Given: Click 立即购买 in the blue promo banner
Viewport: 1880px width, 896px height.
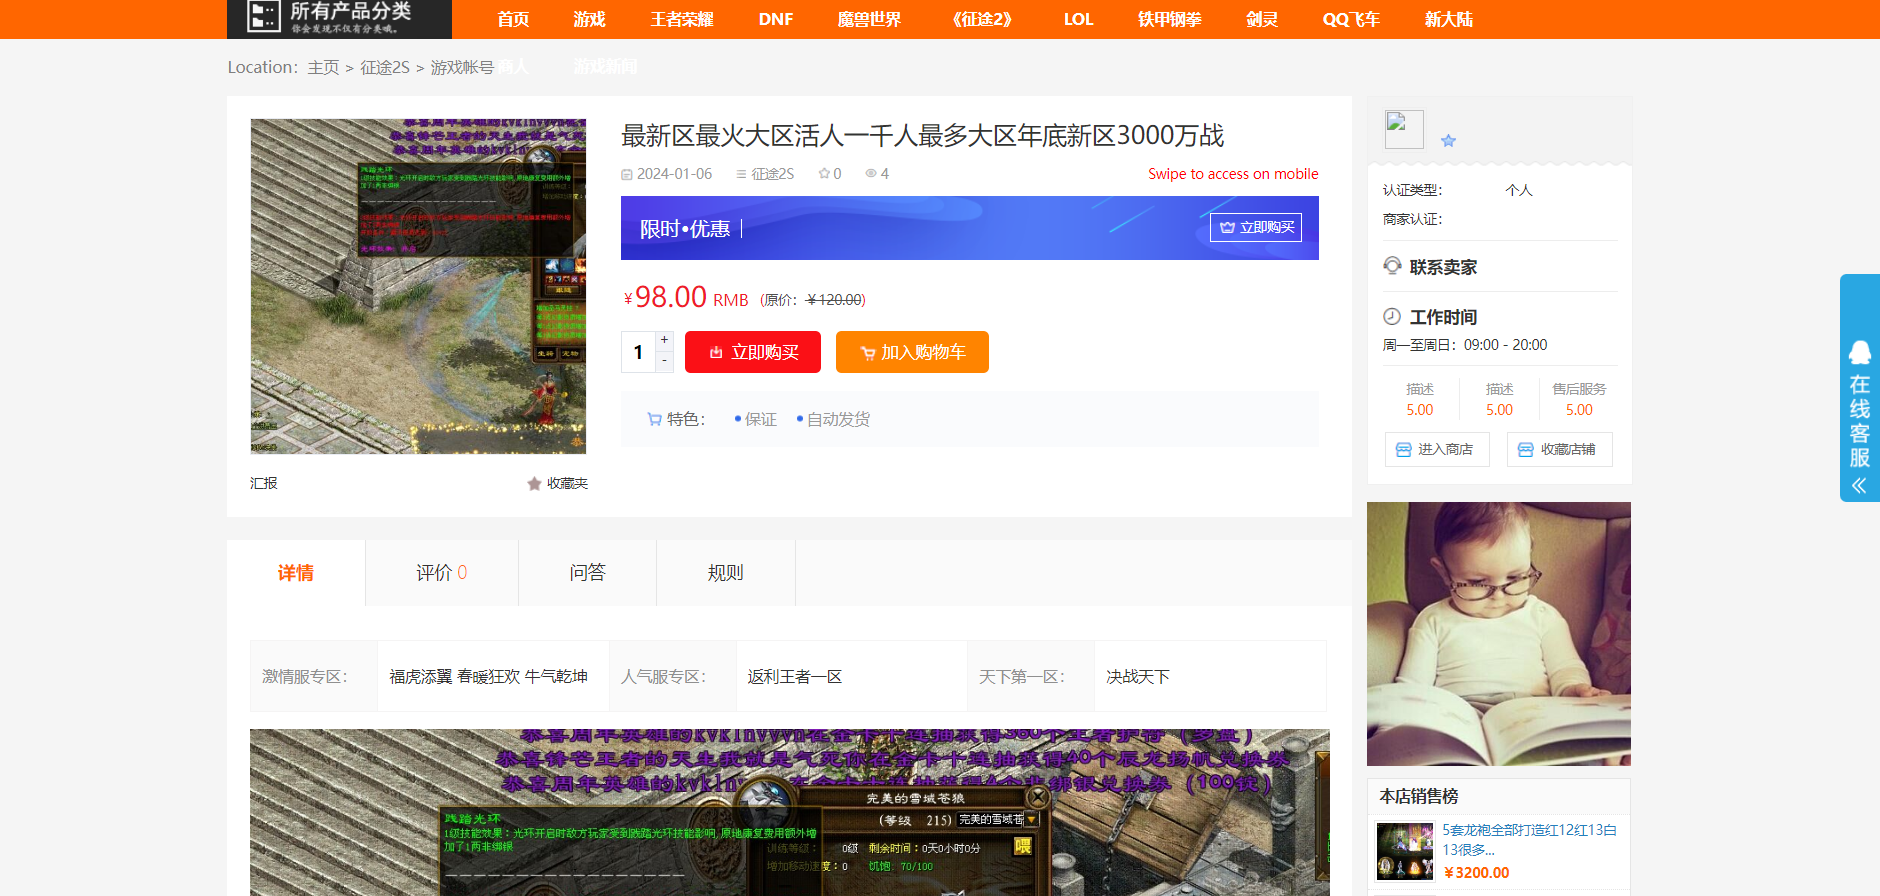Looking at the screenshot, I should point(1256,227).
